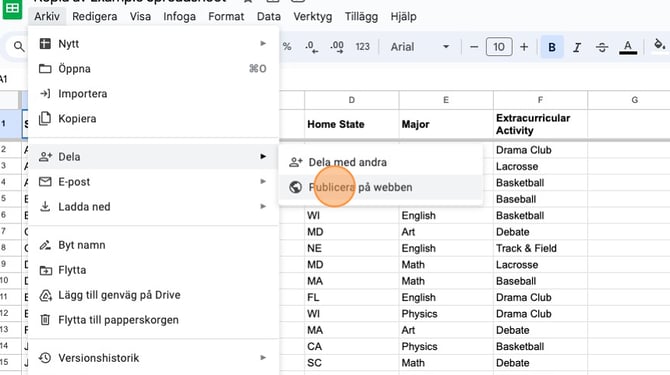Screen dimensions: 670x375
Task: Choose Kopiera from the menu
Action: pos(154,119)
